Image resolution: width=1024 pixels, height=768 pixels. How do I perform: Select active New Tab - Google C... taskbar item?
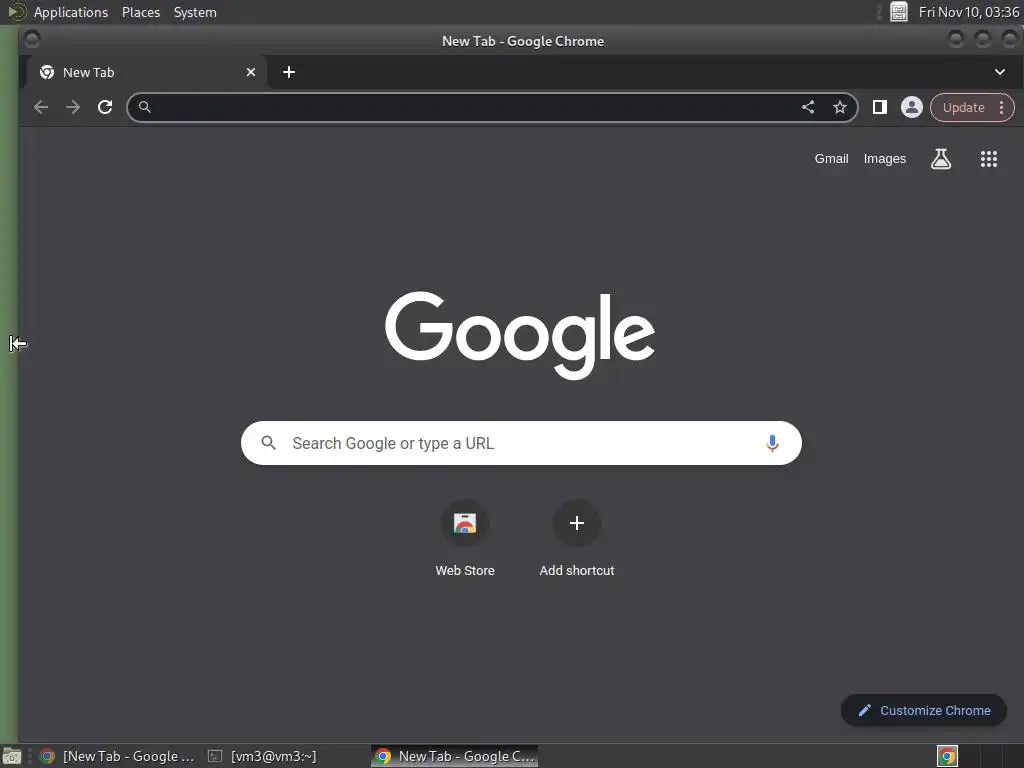[455, 756]
